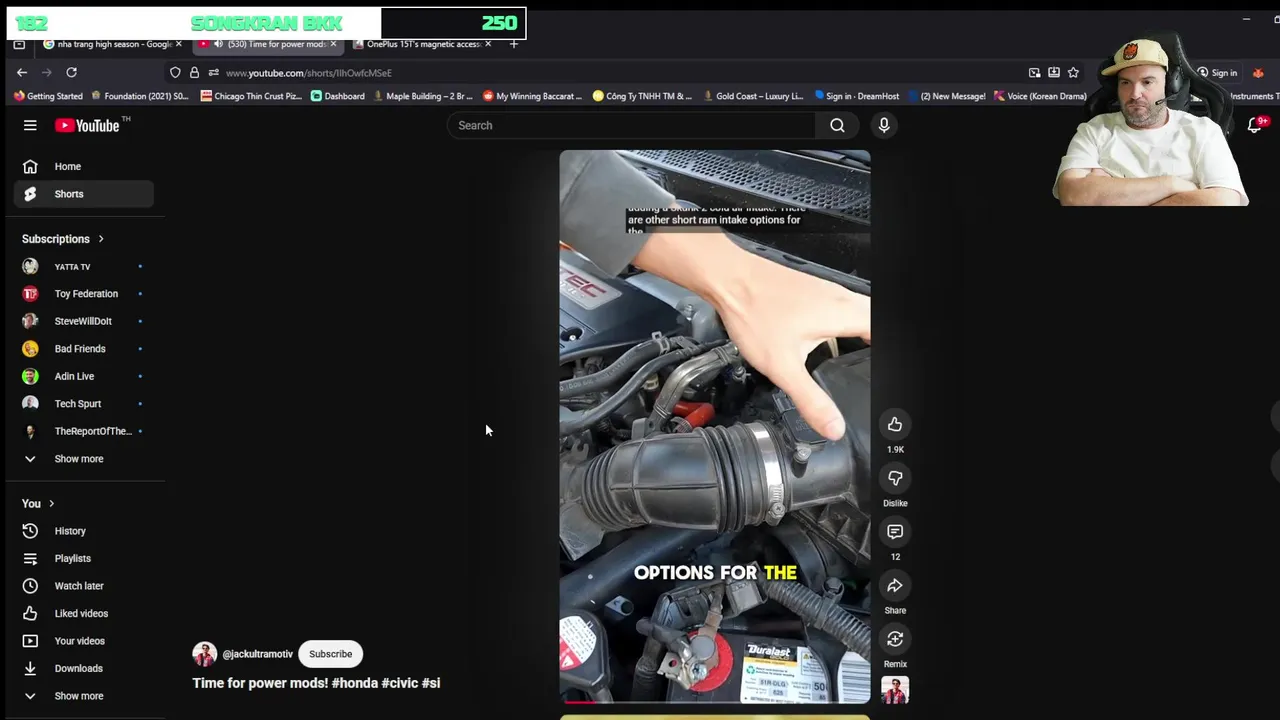
Task: Select Shorts in the sidebar
Action: point(84,194)
